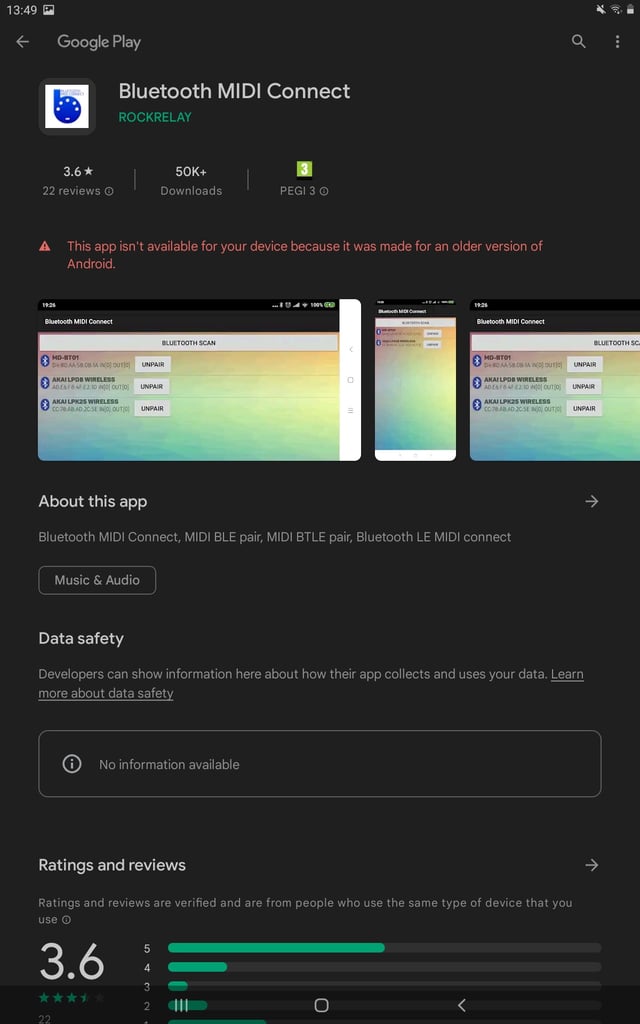Tap the battery status icon

tap(630, 9)
